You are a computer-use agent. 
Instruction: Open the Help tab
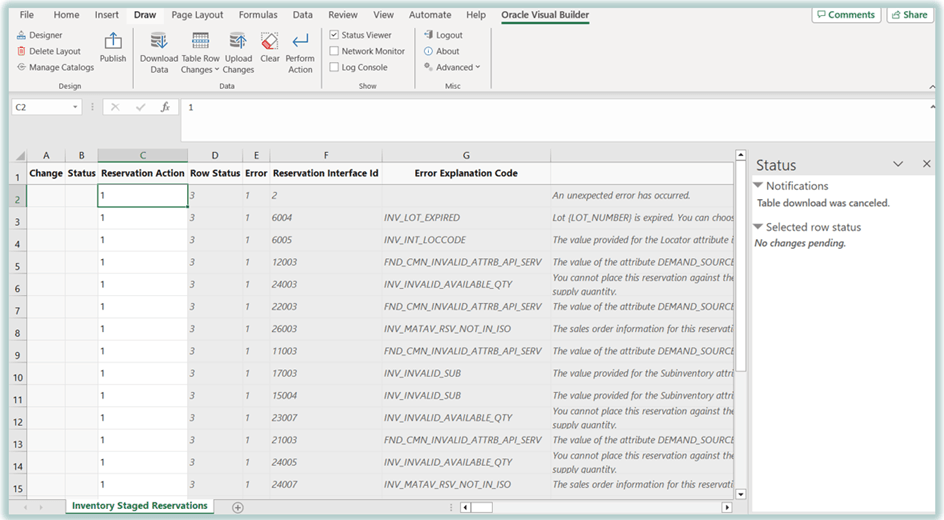click(476, 14)
